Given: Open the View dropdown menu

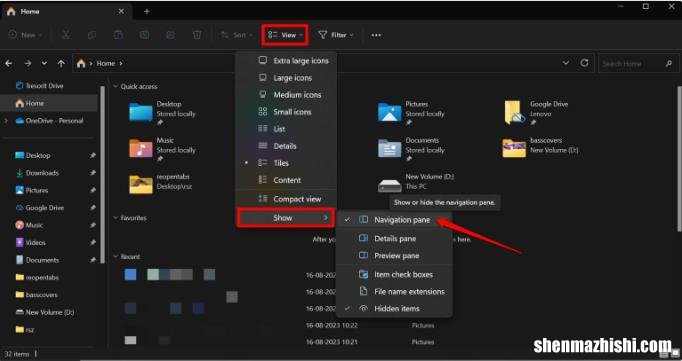Looking at the screenshot, I should pos(285,35).
